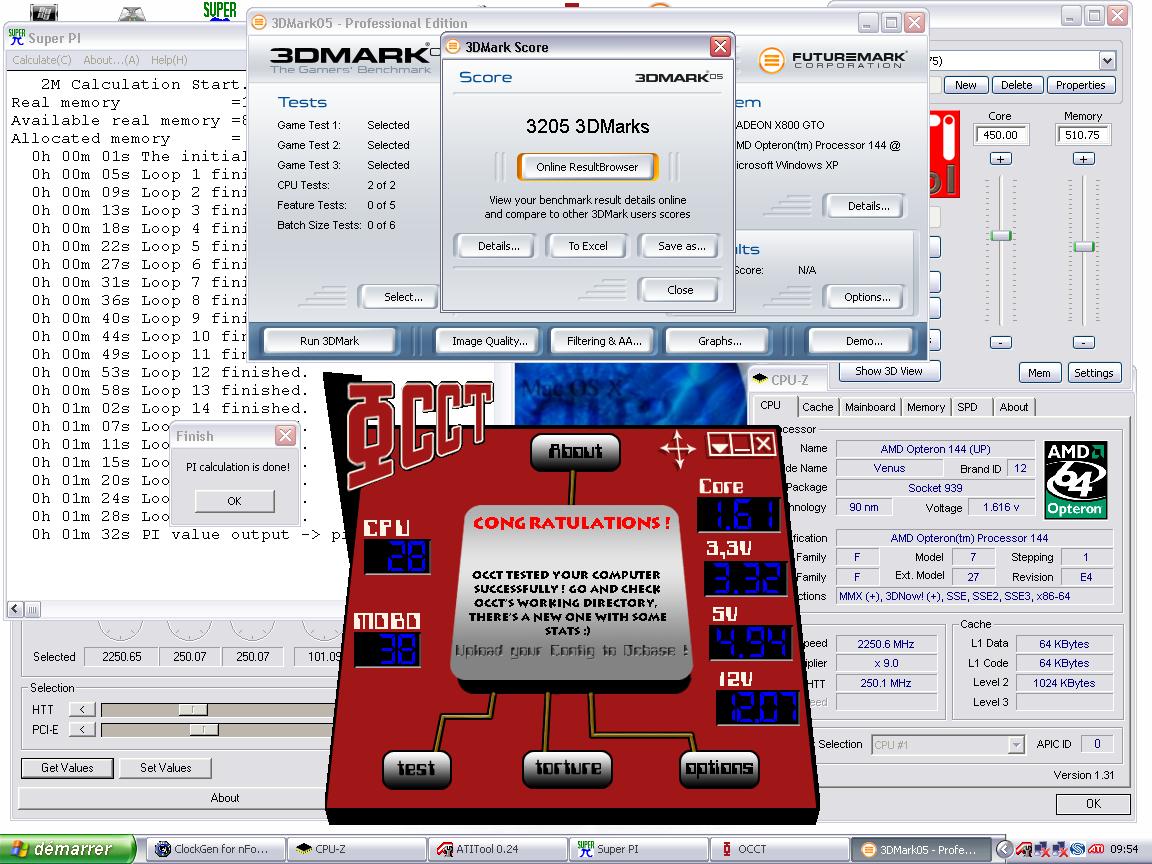Switch to CPU-Z Mainboard tab
Screen dimensions: 1152x864
870,407
